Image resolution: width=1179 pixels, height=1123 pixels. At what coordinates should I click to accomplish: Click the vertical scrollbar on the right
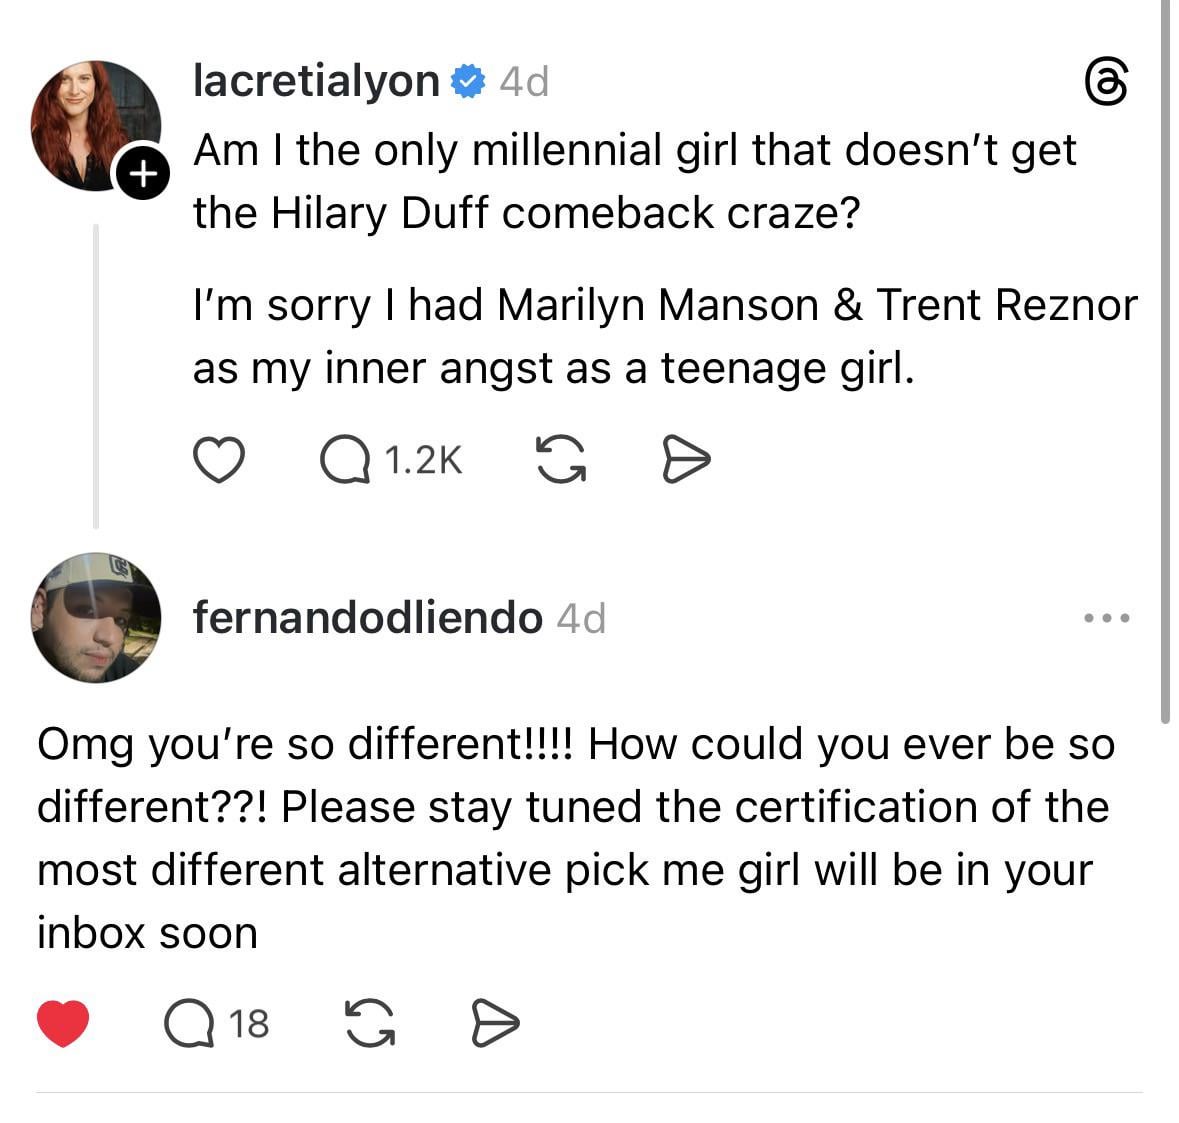(x=1165, y=360)
